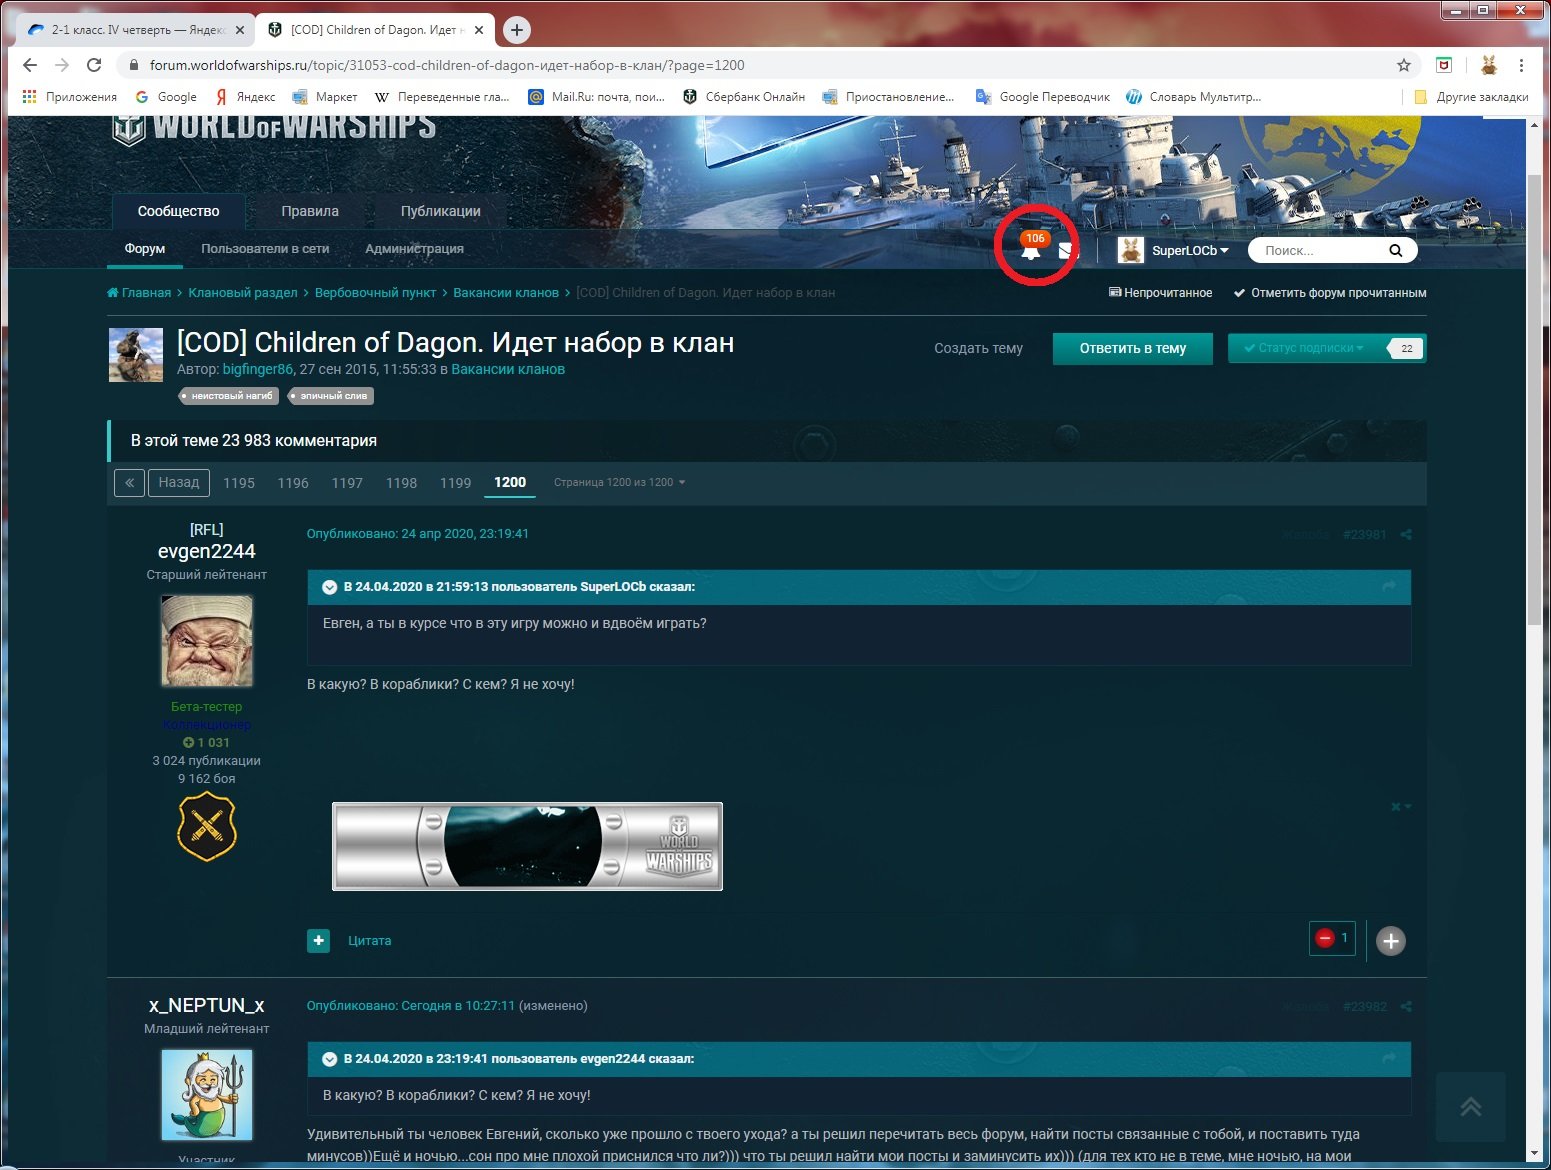Click into the Поиск search field
Viewport: 1551px width, 1170px height.
click(x=1320, y=250)
